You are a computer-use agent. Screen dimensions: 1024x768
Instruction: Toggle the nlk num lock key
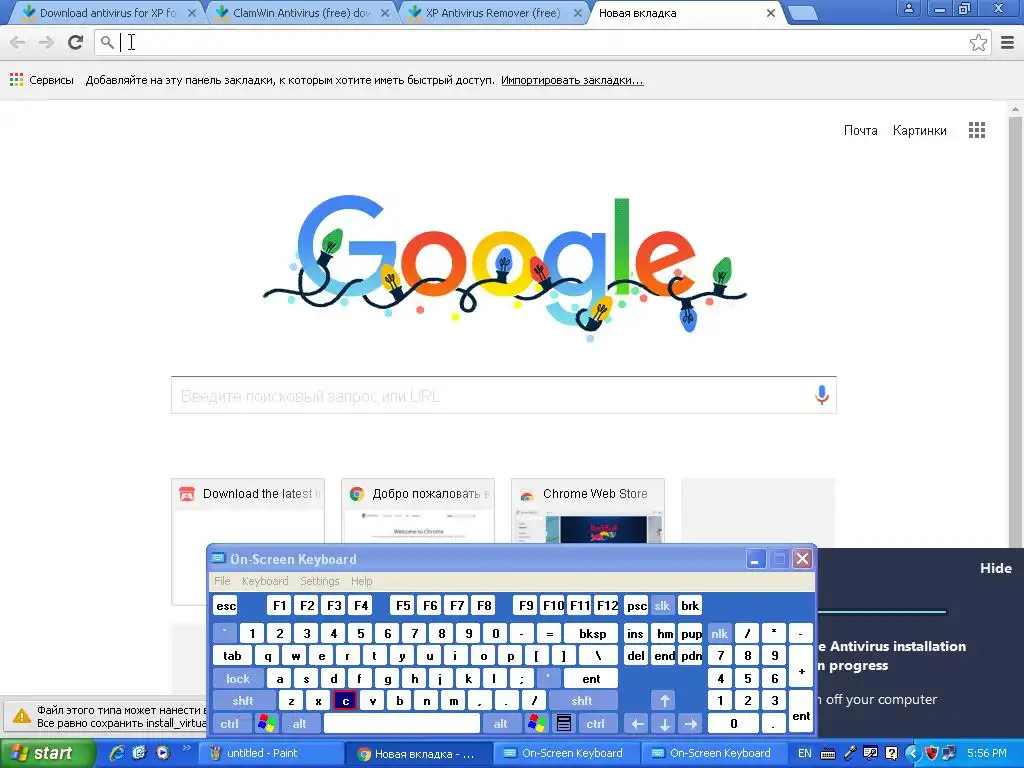tap(719, 633)
